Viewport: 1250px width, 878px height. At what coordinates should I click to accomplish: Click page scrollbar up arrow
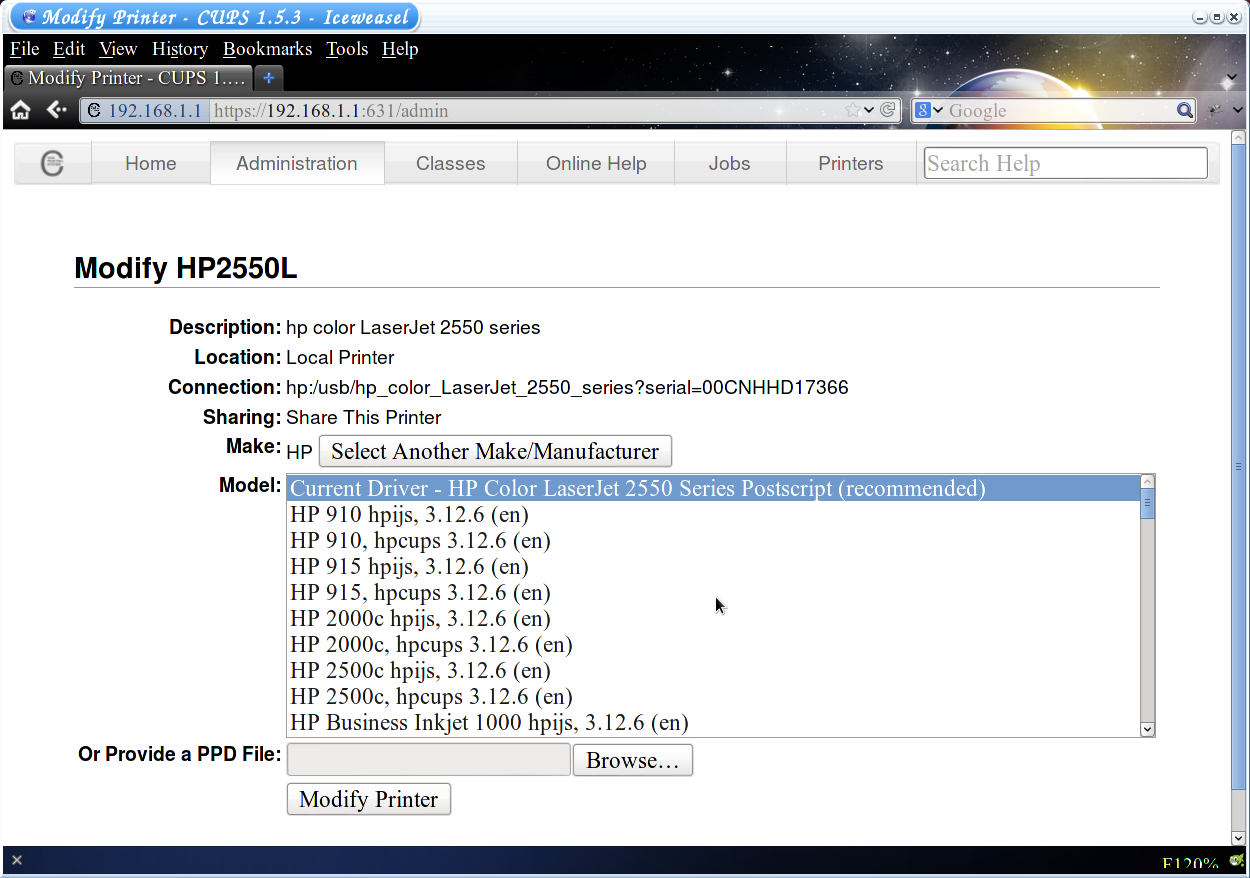click(1239, 138)
